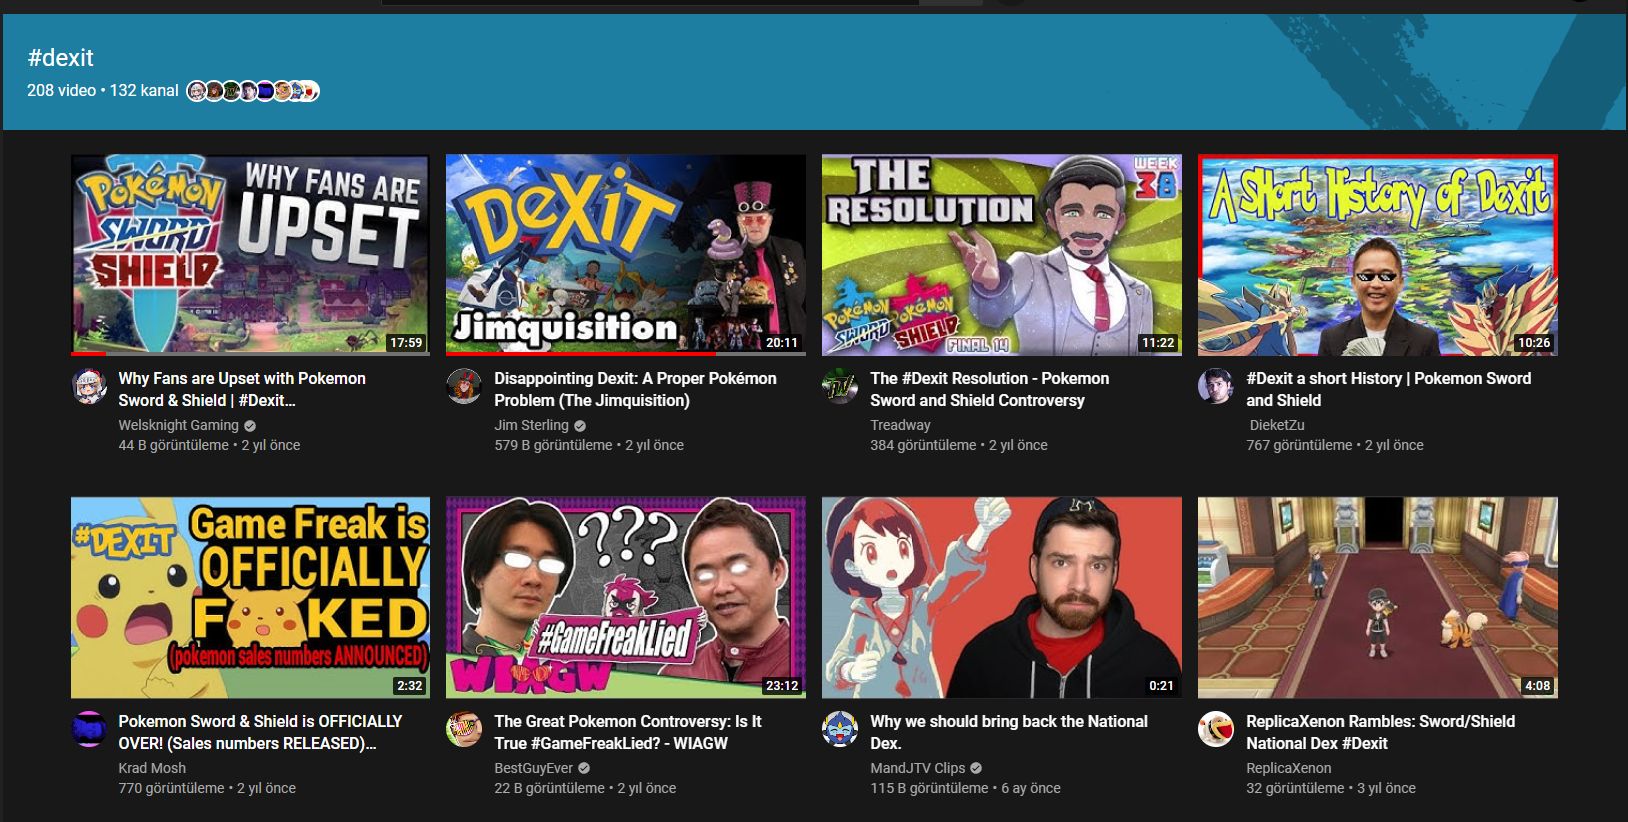Go to BestGuyEver channel name link
This screenshot has width=1628, height=822.
[533, 768]
